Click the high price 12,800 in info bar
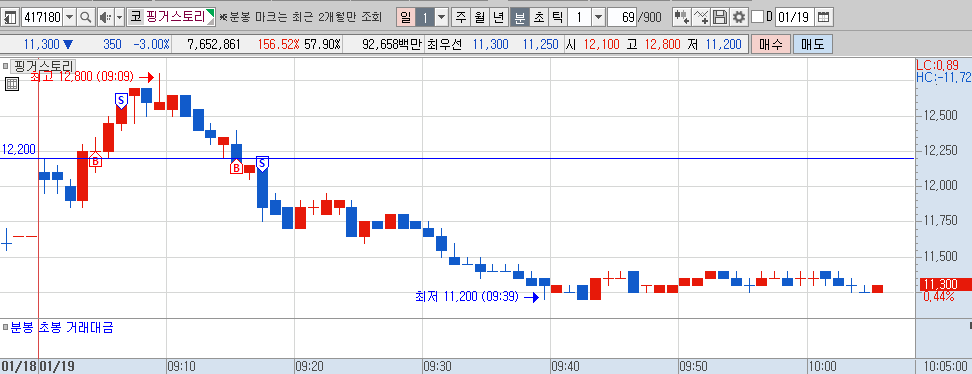 (663, 45)
